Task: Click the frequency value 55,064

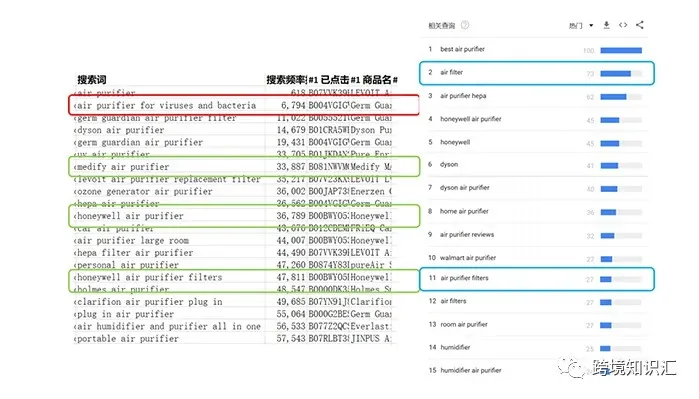Action: (x=291, y=314)
